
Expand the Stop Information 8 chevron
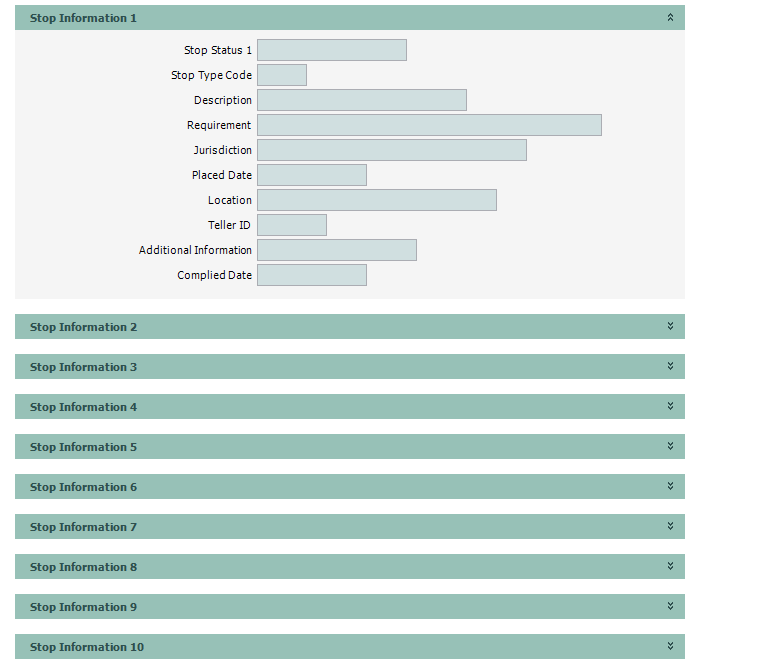coord(670,567)
